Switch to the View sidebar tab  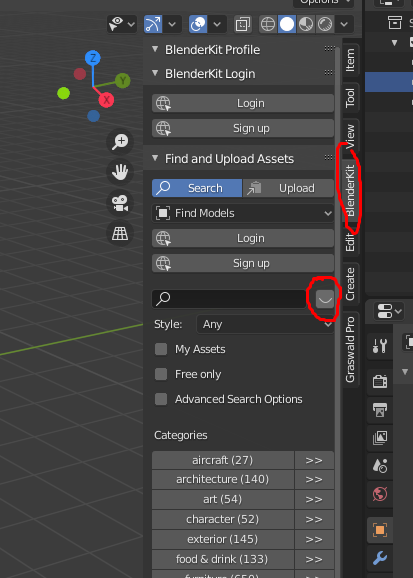pyautogui.click(x=350, y=136)
